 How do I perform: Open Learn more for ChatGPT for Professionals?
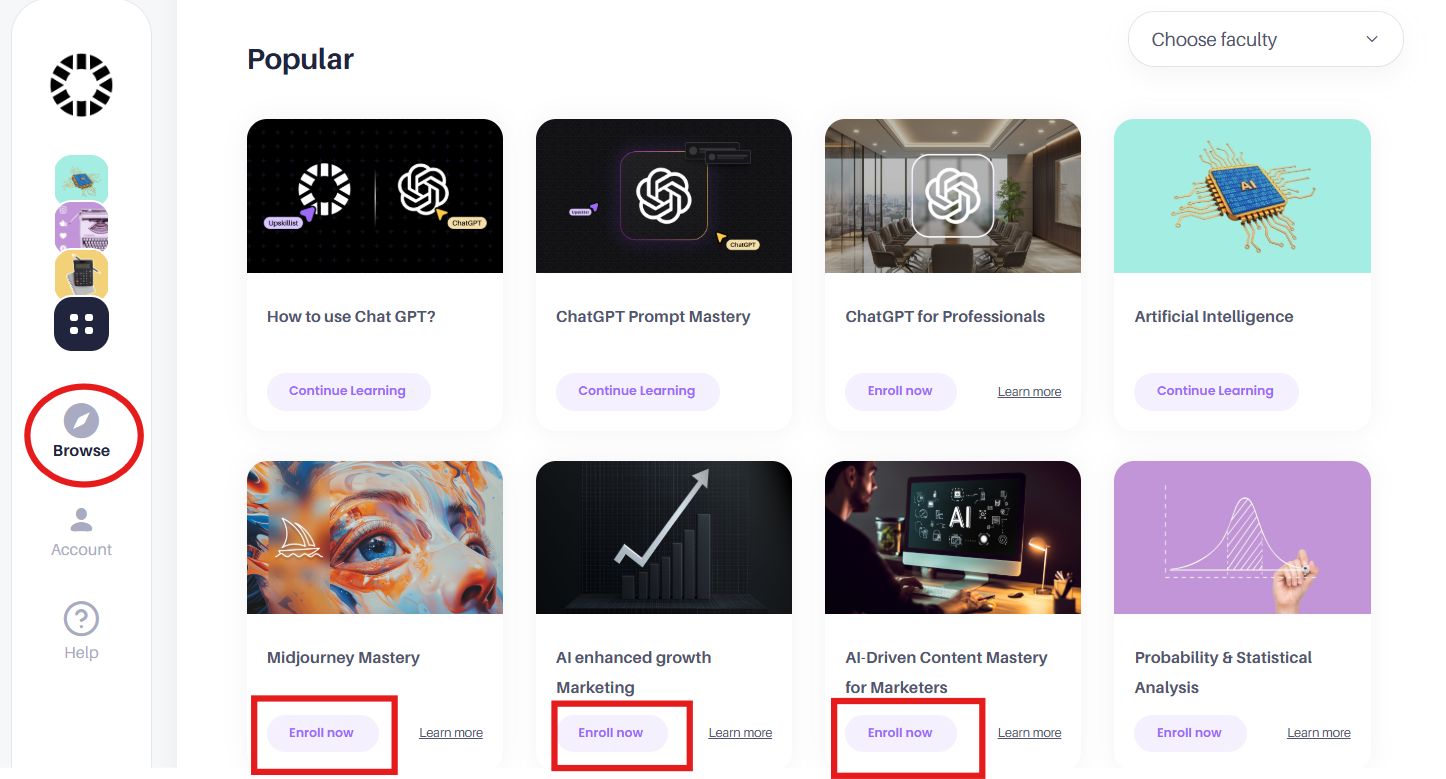1029,392
